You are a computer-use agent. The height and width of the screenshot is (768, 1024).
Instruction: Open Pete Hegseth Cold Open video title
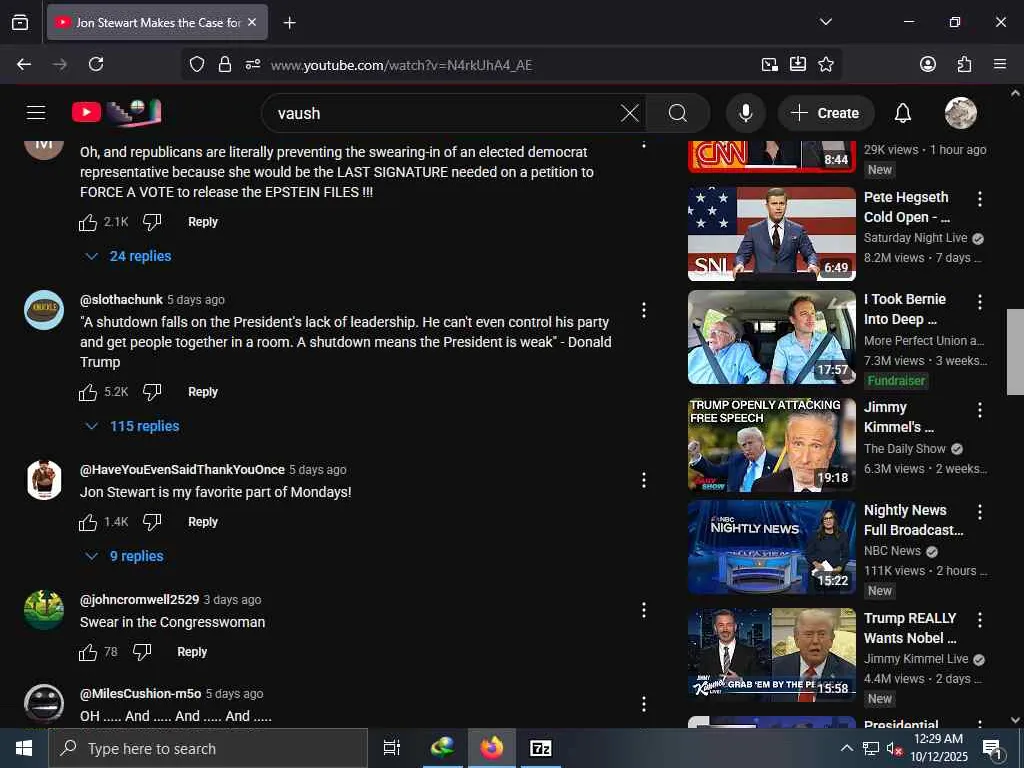[906, 207]
